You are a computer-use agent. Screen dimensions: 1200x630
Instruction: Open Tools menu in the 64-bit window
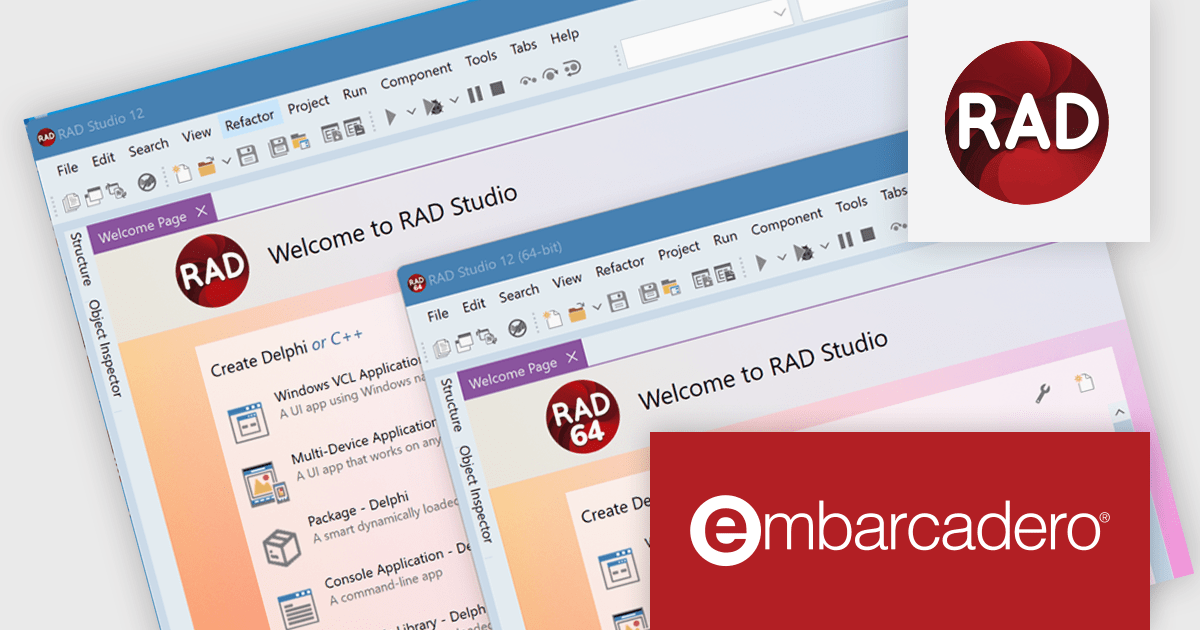851,204
